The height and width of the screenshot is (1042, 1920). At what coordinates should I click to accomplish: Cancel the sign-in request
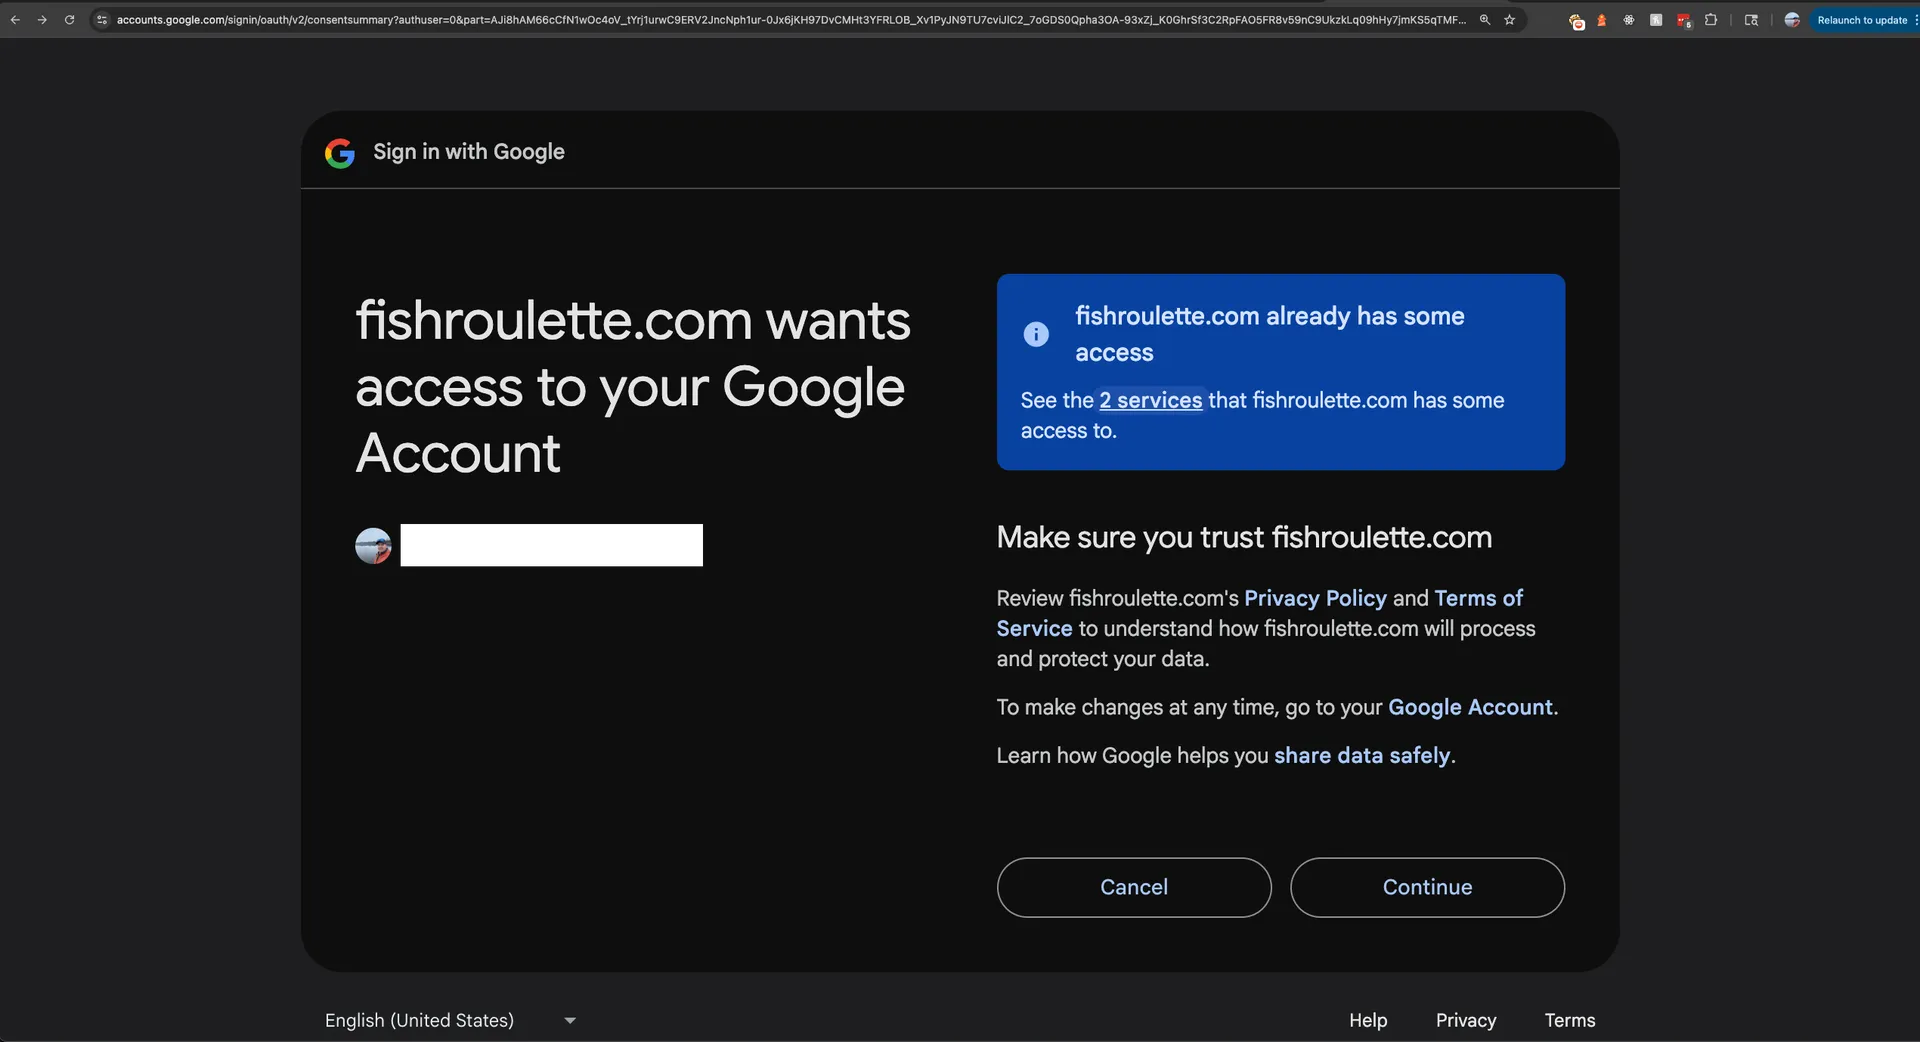pyautogui.click(x=1133, y=887)
